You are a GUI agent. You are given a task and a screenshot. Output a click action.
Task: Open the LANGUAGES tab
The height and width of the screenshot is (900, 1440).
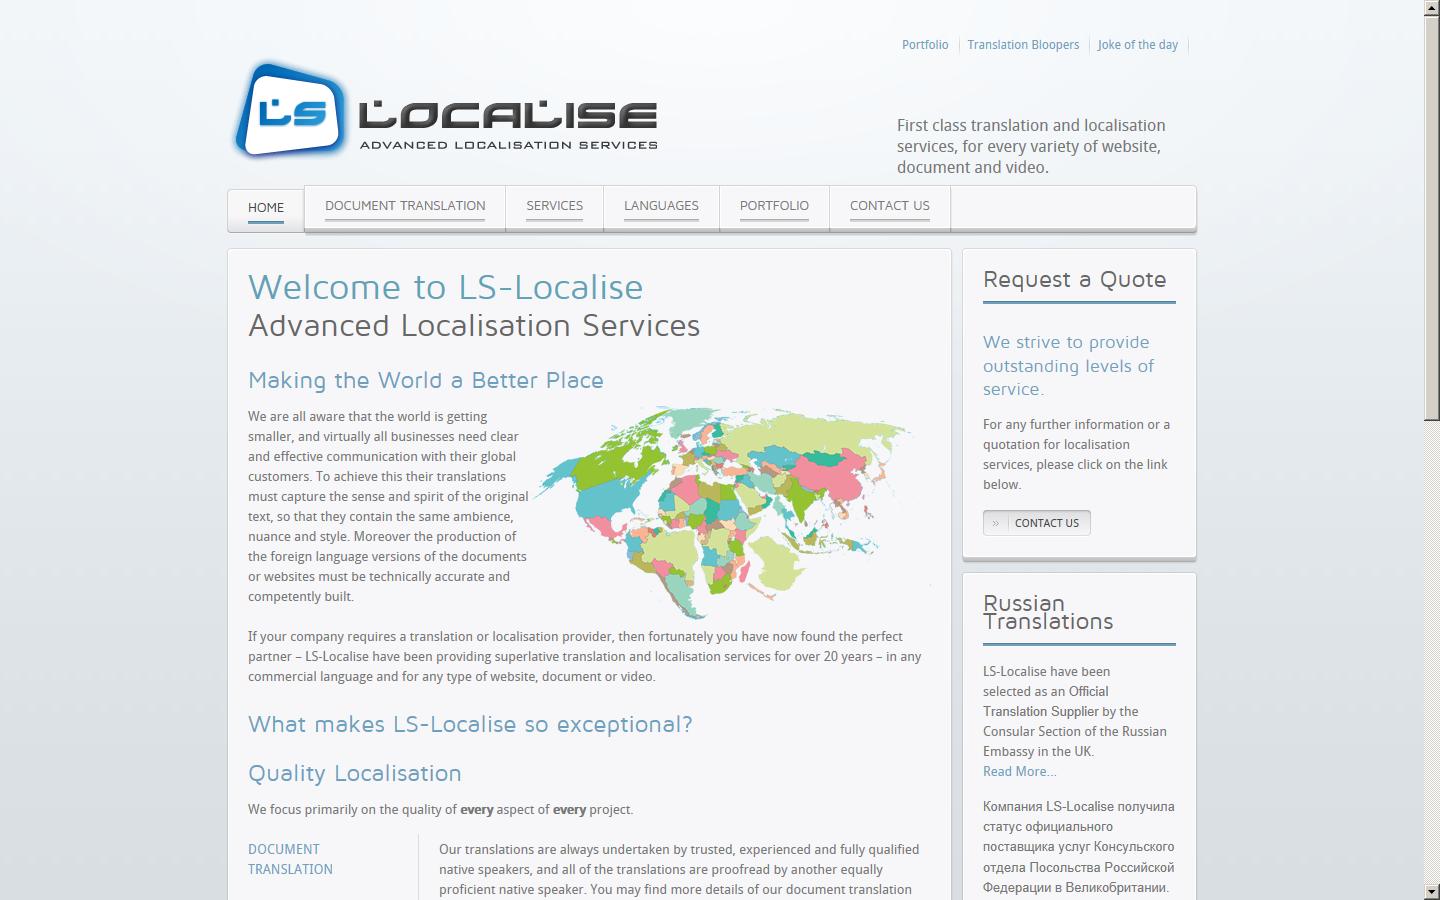[661, 206]
